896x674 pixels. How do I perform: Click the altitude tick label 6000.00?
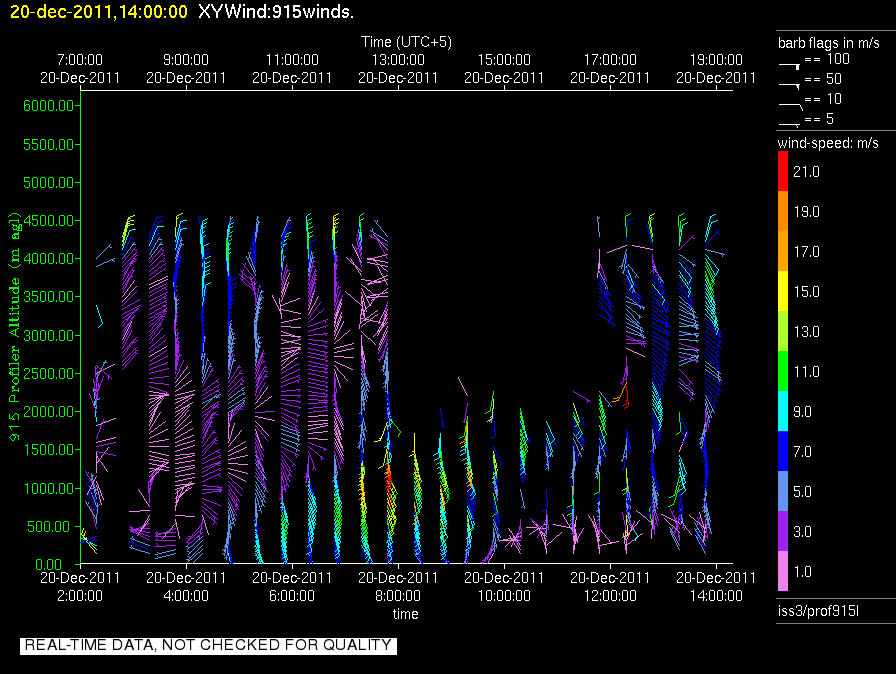click(49, 106)
